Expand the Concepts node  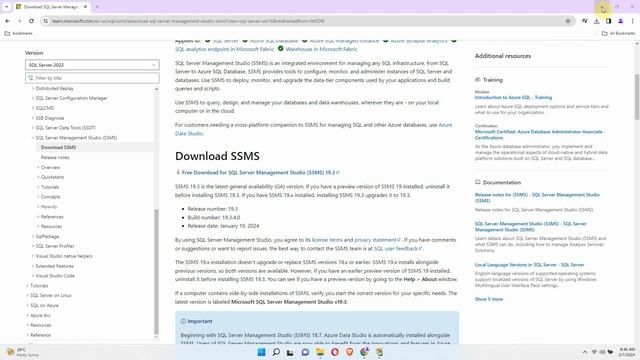(x=38, y=197)
